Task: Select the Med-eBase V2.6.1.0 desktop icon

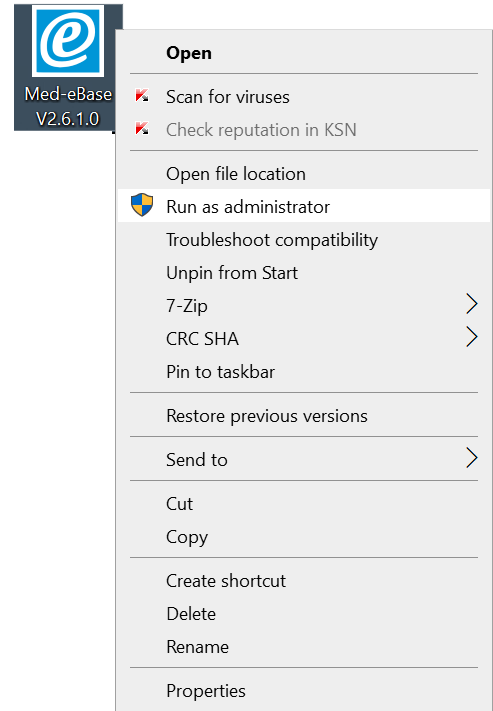Action: [68, 67]
